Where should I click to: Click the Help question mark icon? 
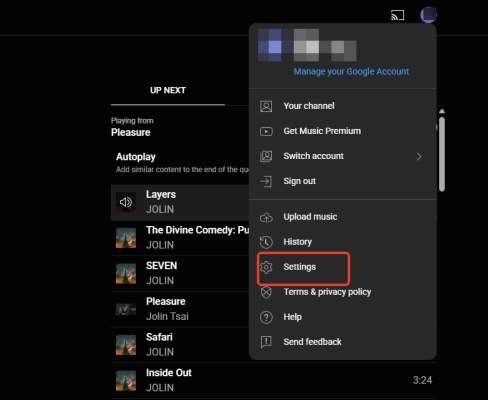click(x=266, y=317)
